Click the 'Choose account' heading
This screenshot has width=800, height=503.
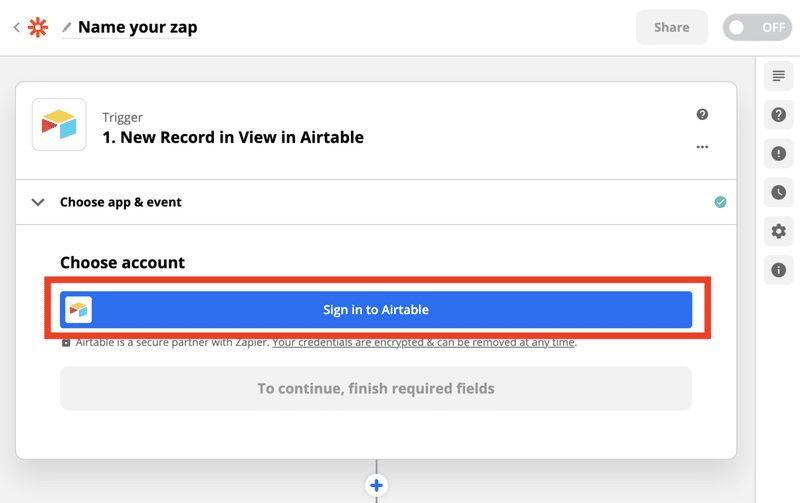tap(122, 262)
